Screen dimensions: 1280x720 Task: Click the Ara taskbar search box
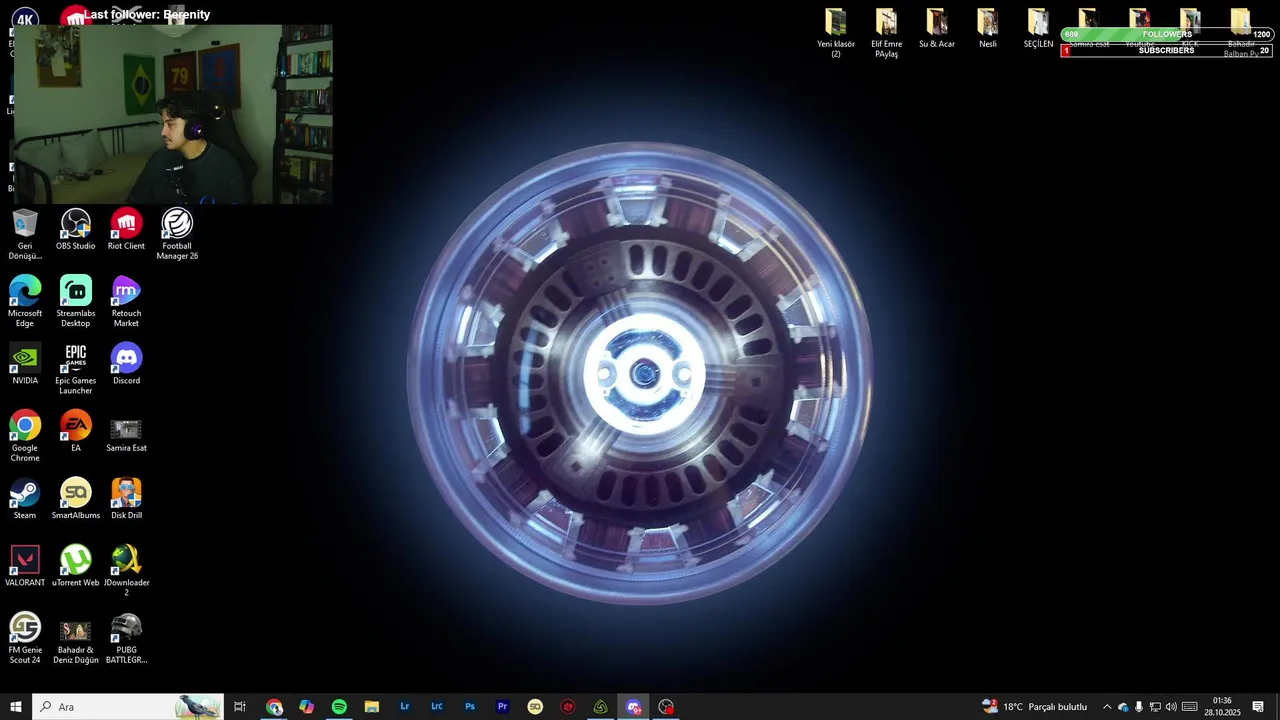click(x=128, y=707)
